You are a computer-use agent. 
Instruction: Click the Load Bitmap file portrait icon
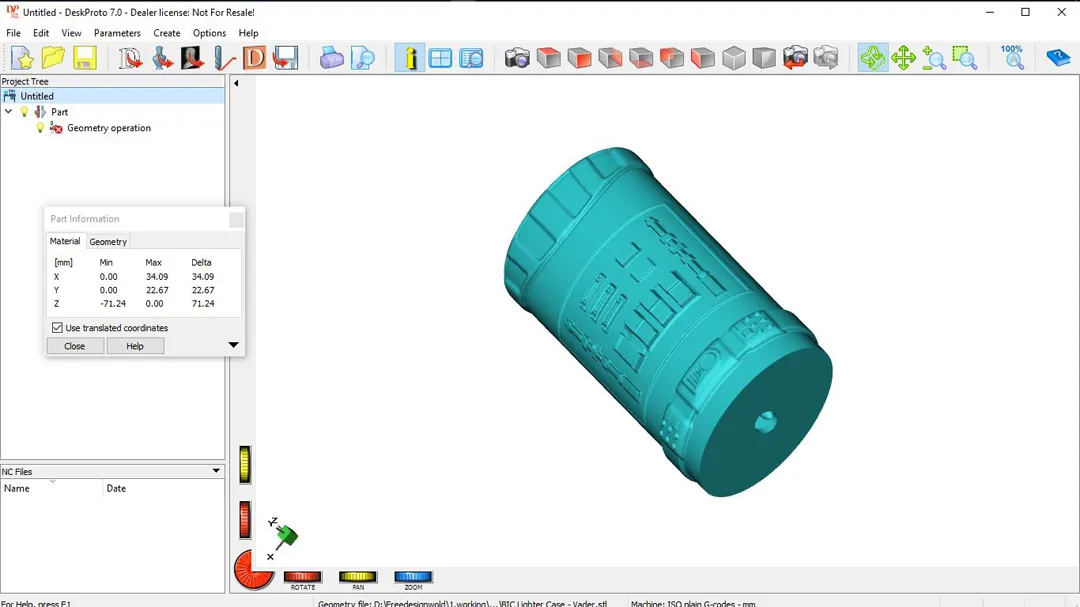point(192,58)
